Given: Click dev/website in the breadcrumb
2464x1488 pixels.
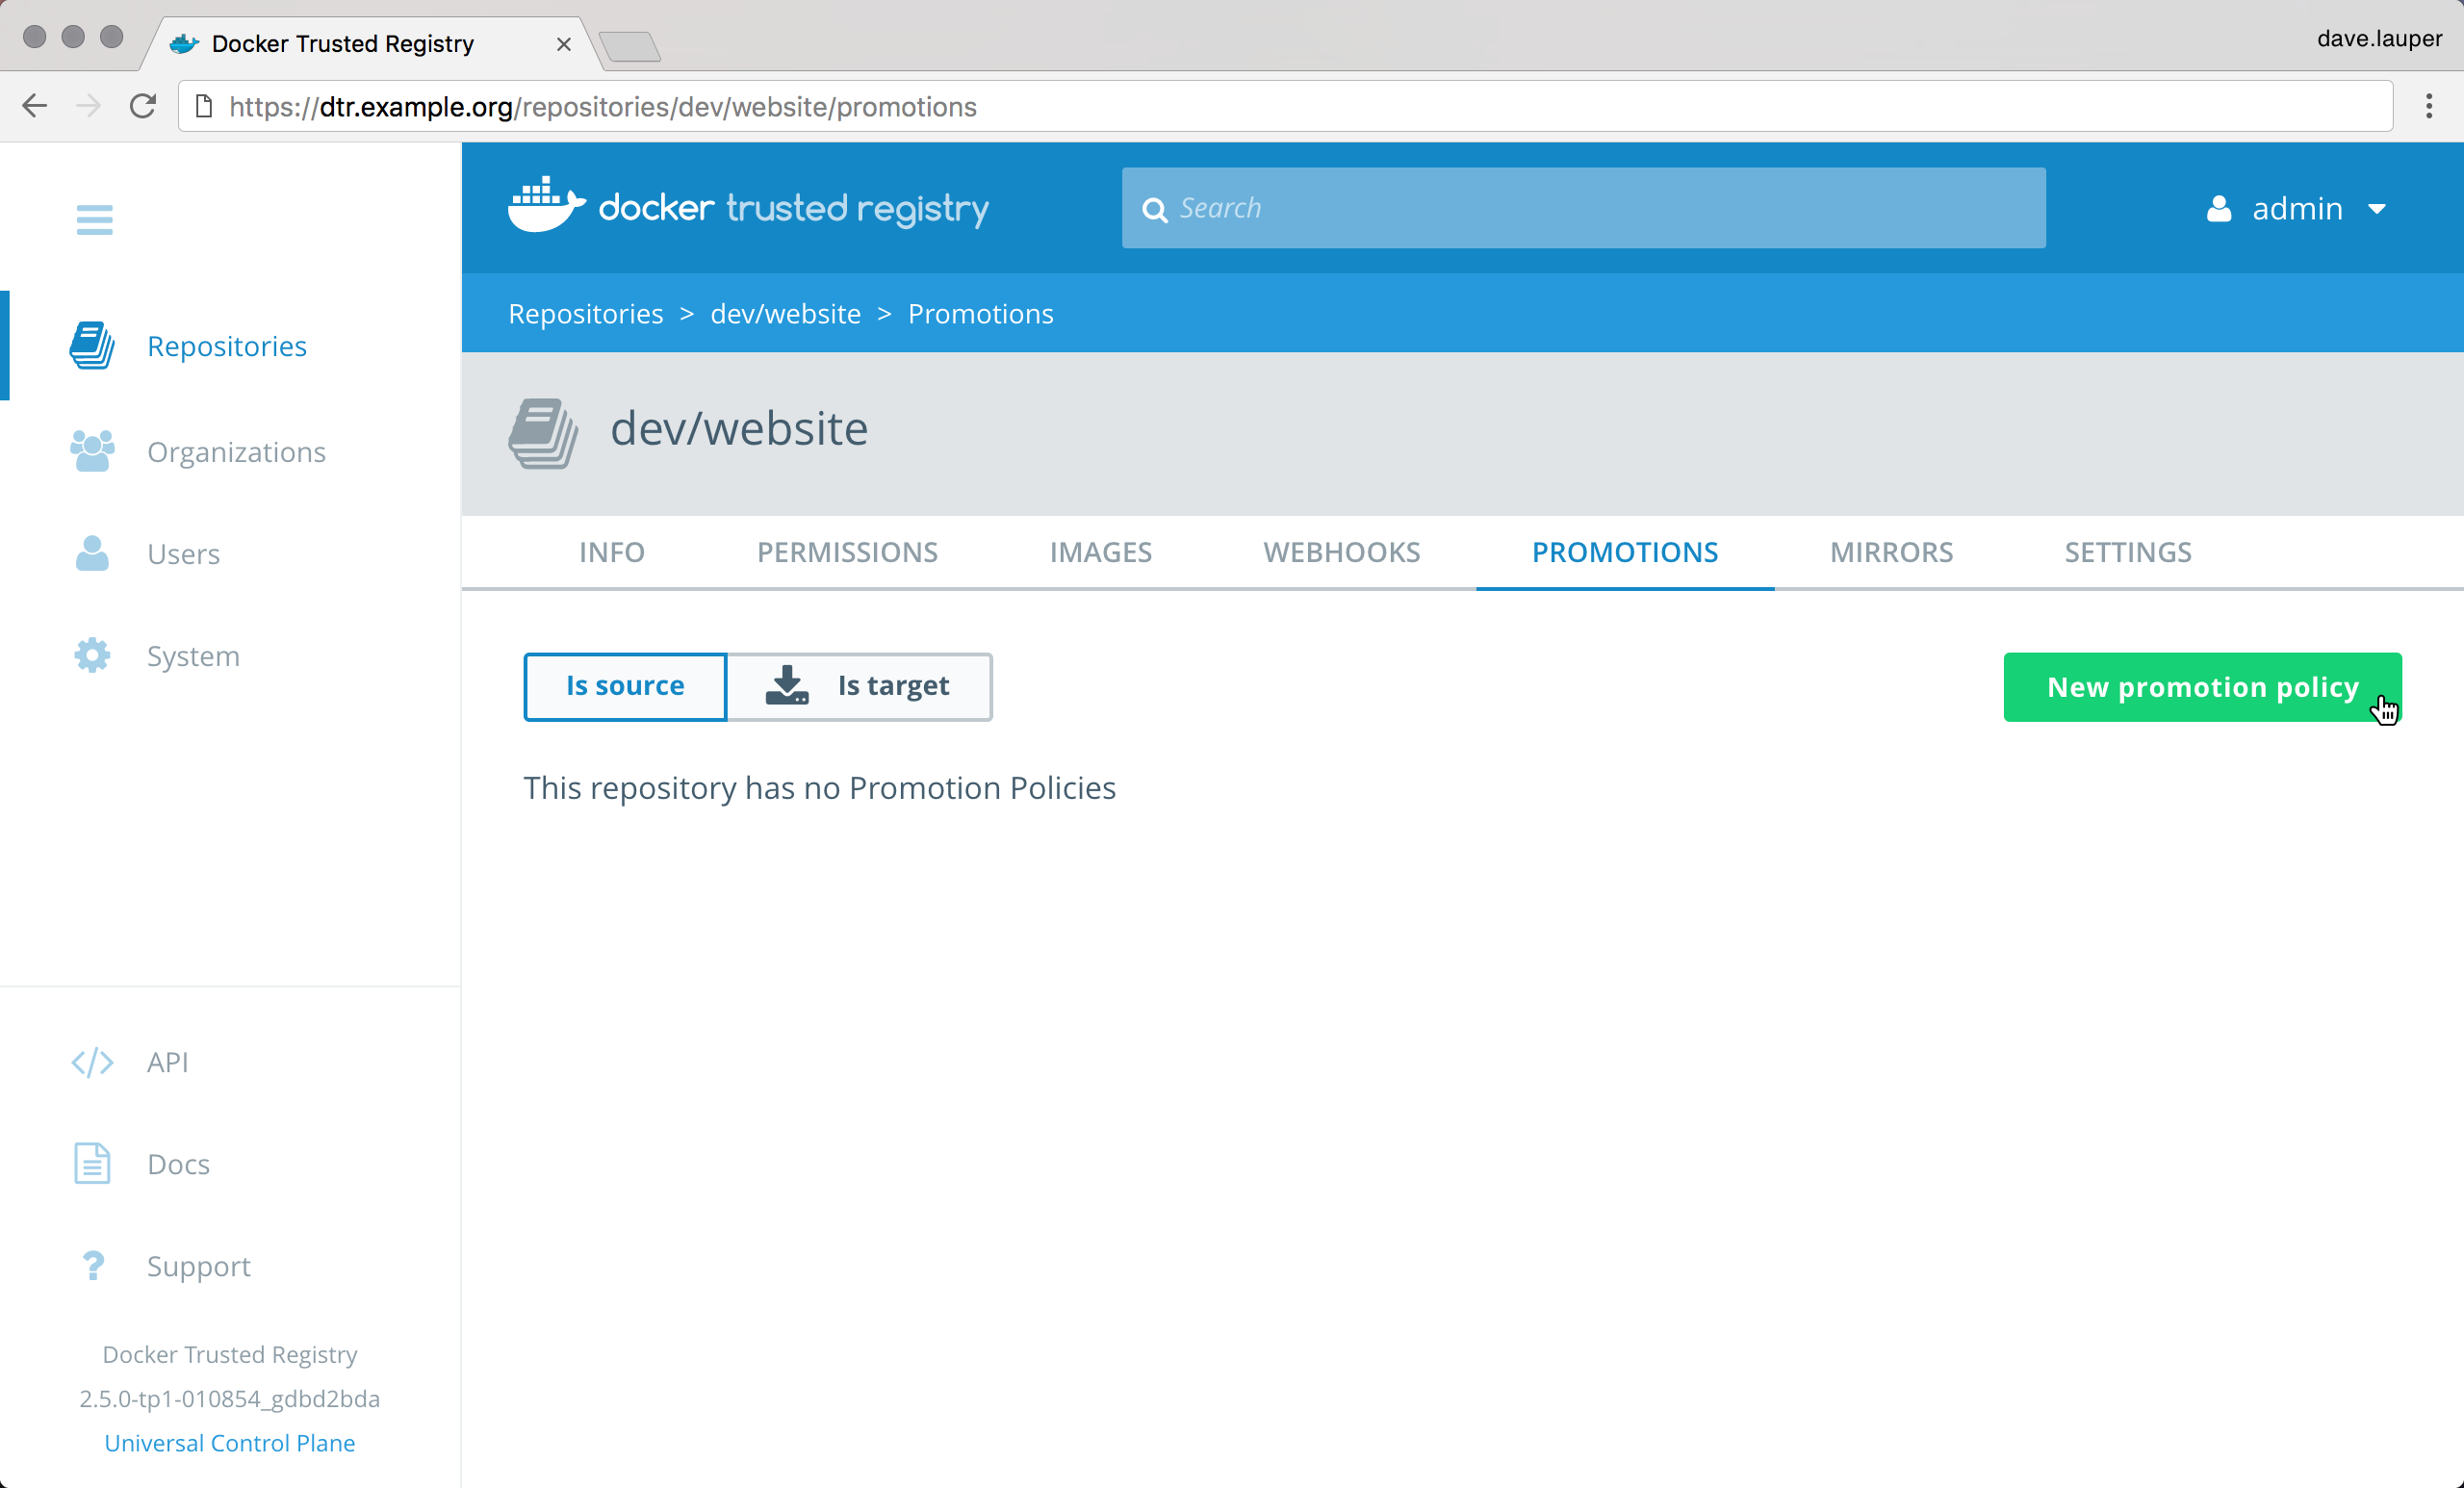Looking at the screenshot, I should (x=785, y=314).
